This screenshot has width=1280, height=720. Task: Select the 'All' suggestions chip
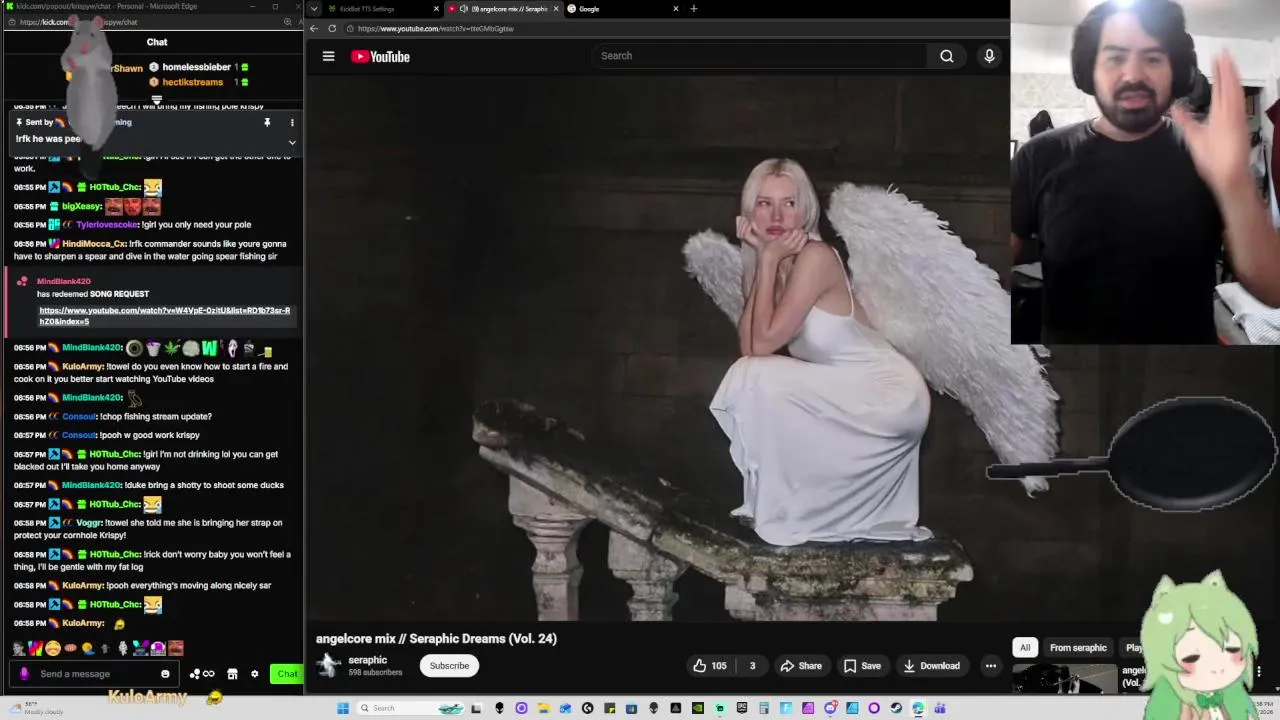point(1025,647)
